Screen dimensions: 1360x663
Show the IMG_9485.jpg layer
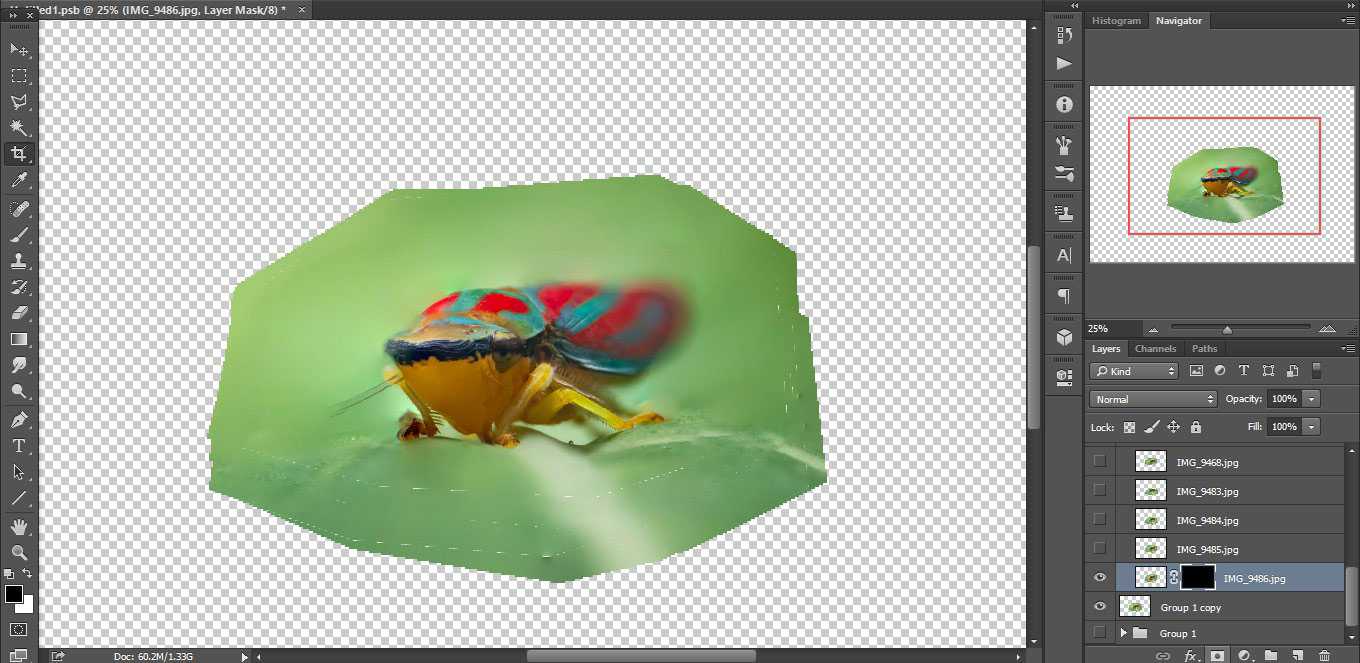(1100, 548)
